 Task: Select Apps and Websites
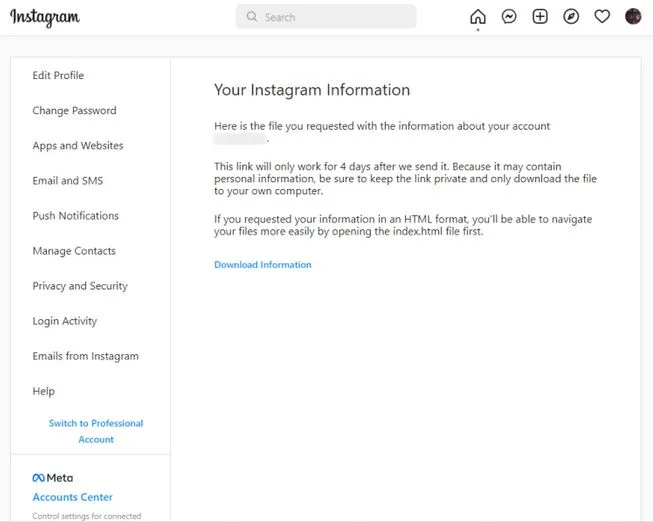[78, 145]
